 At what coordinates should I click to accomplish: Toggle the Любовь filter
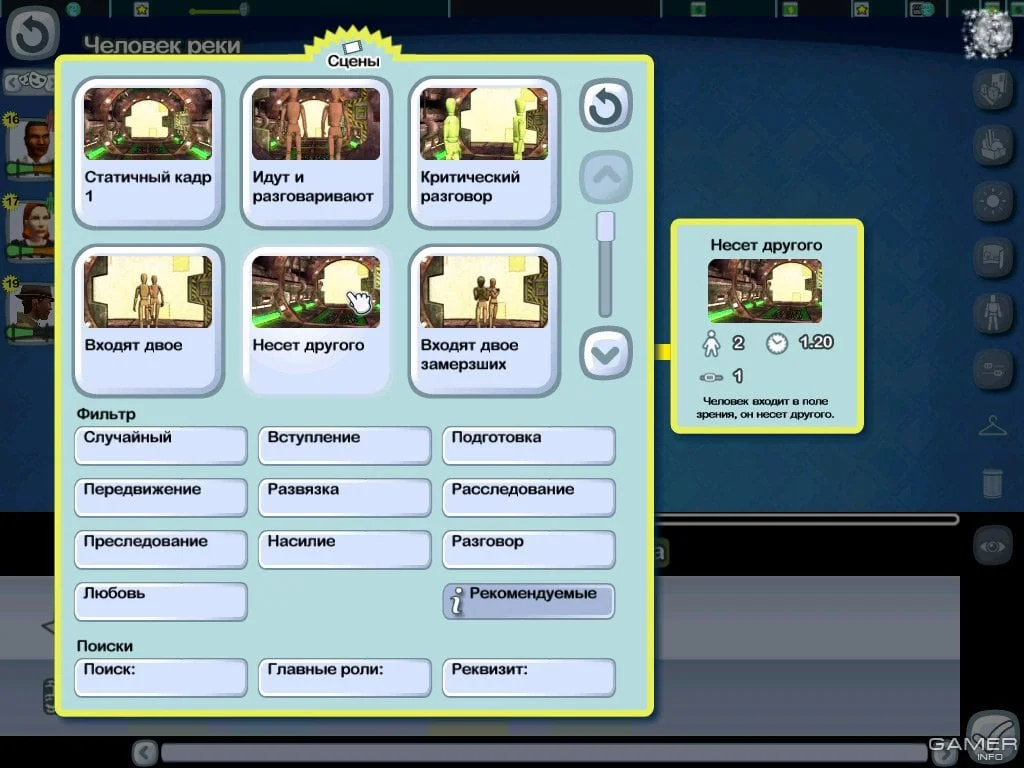[160, 600]
